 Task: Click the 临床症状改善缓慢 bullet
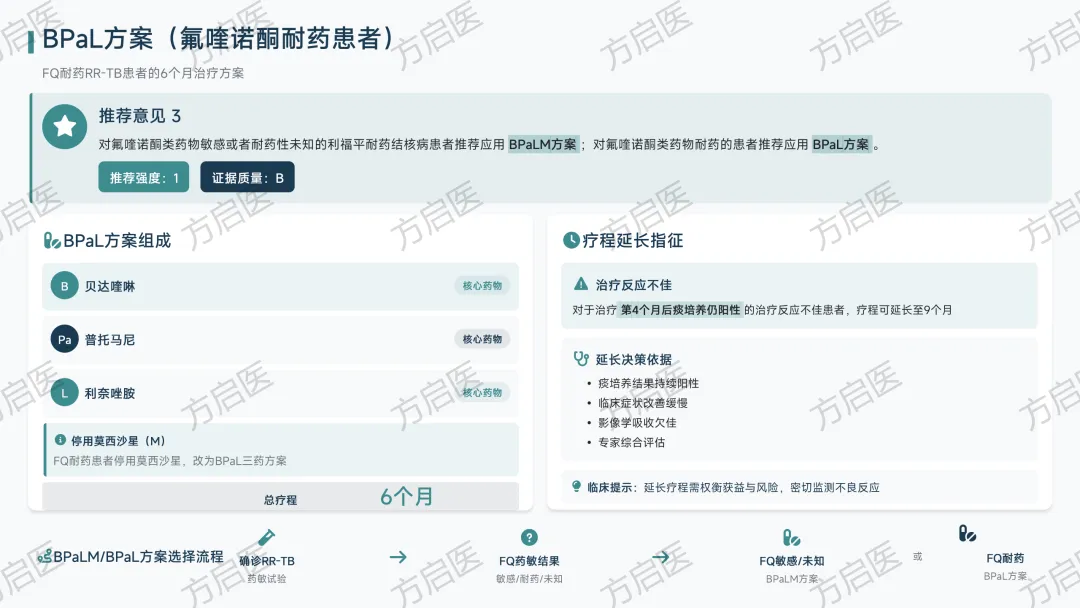643,403
